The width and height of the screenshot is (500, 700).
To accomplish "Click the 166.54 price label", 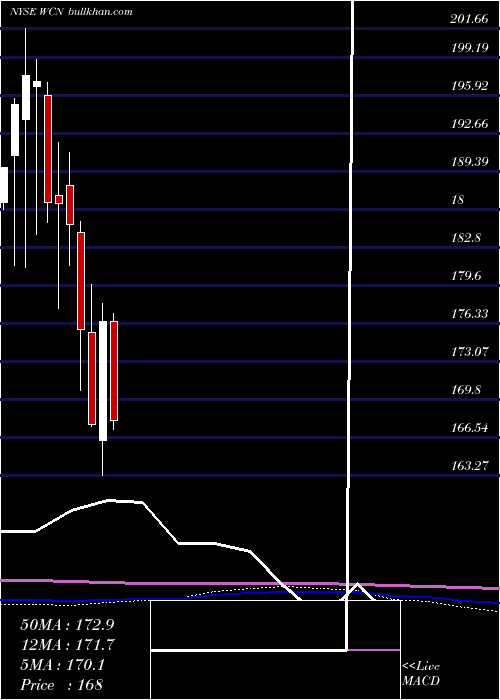I will pyautogui.click(x=469, y=428).
